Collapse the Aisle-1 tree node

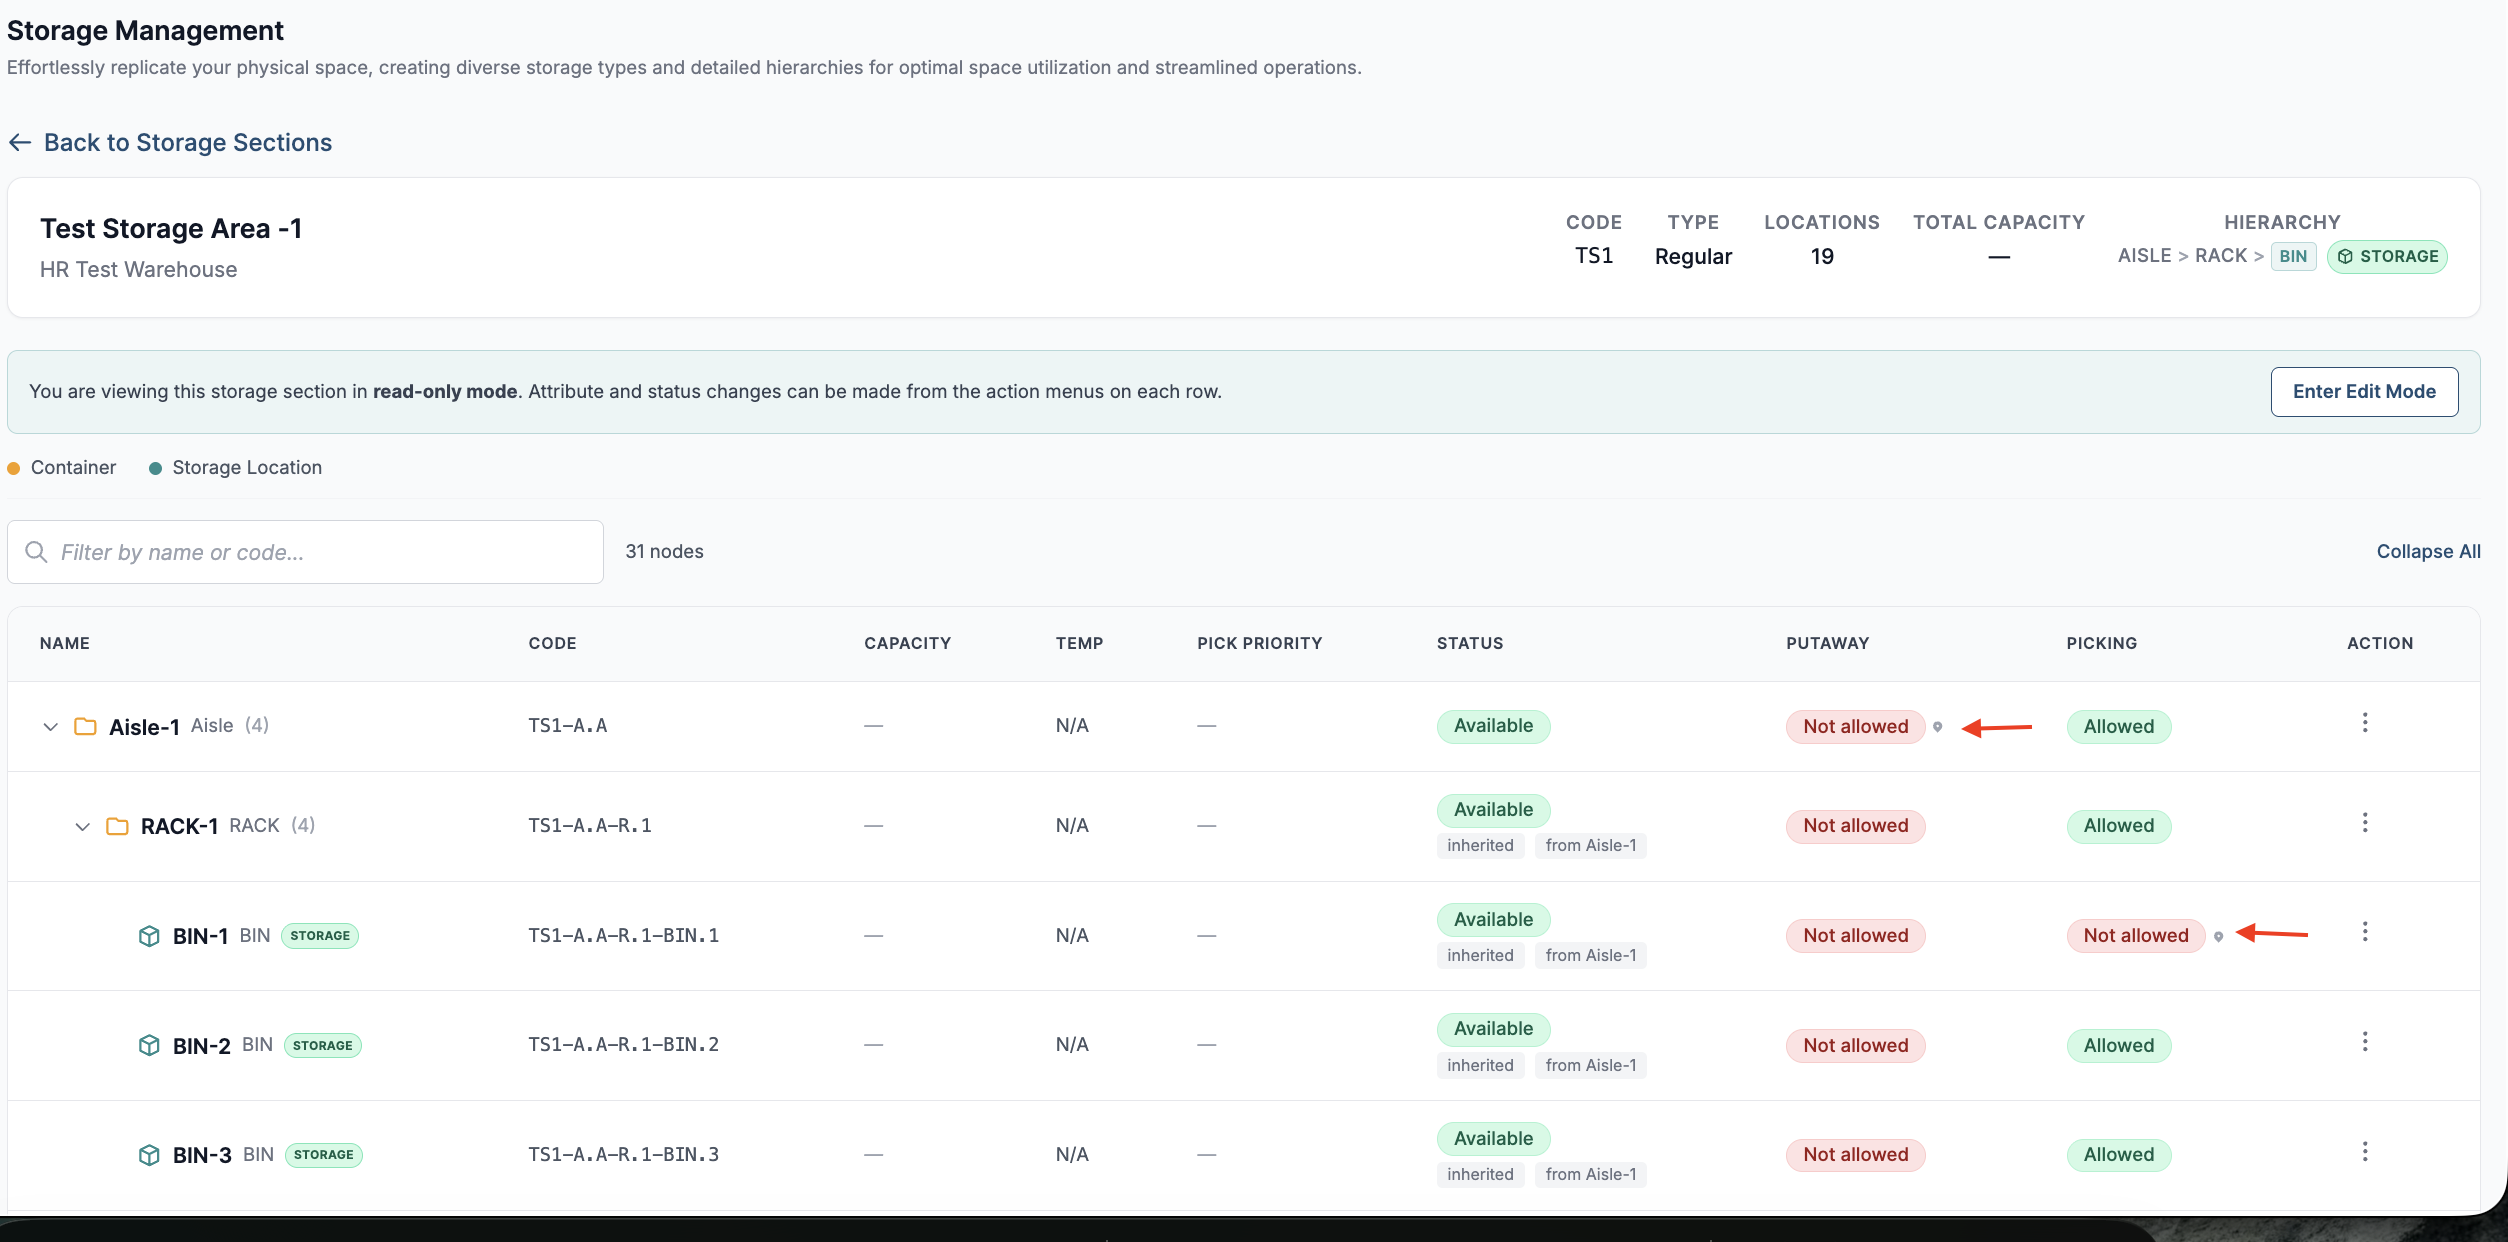50,727
